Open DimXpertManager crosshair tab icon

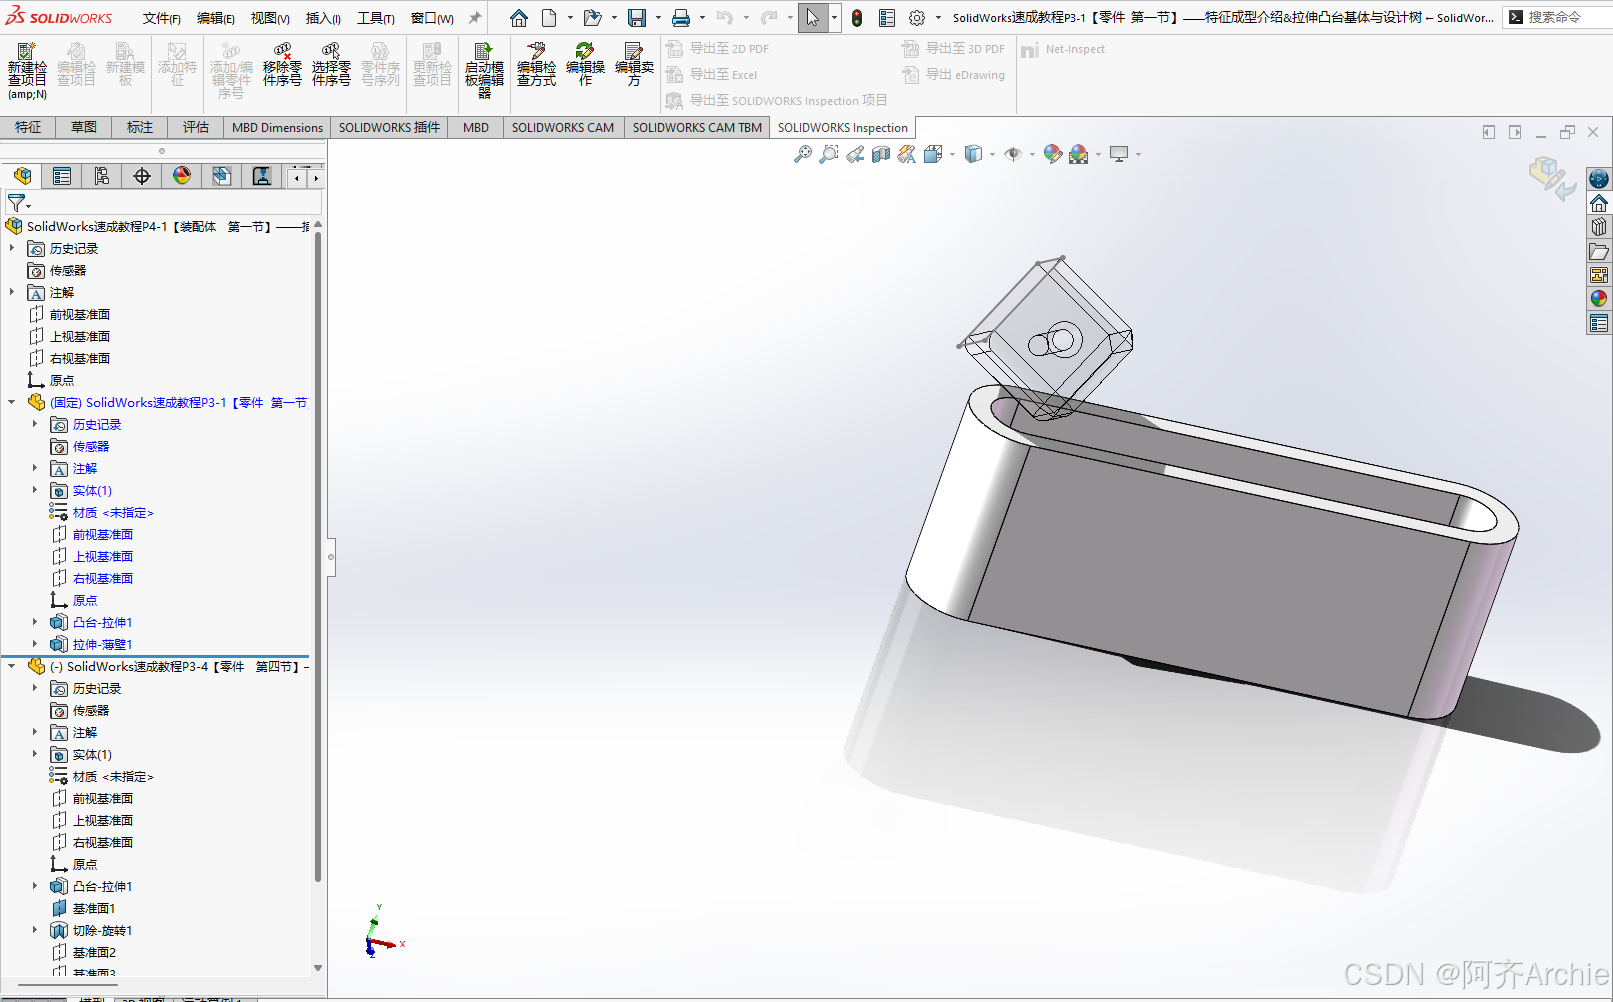(142, 176)
